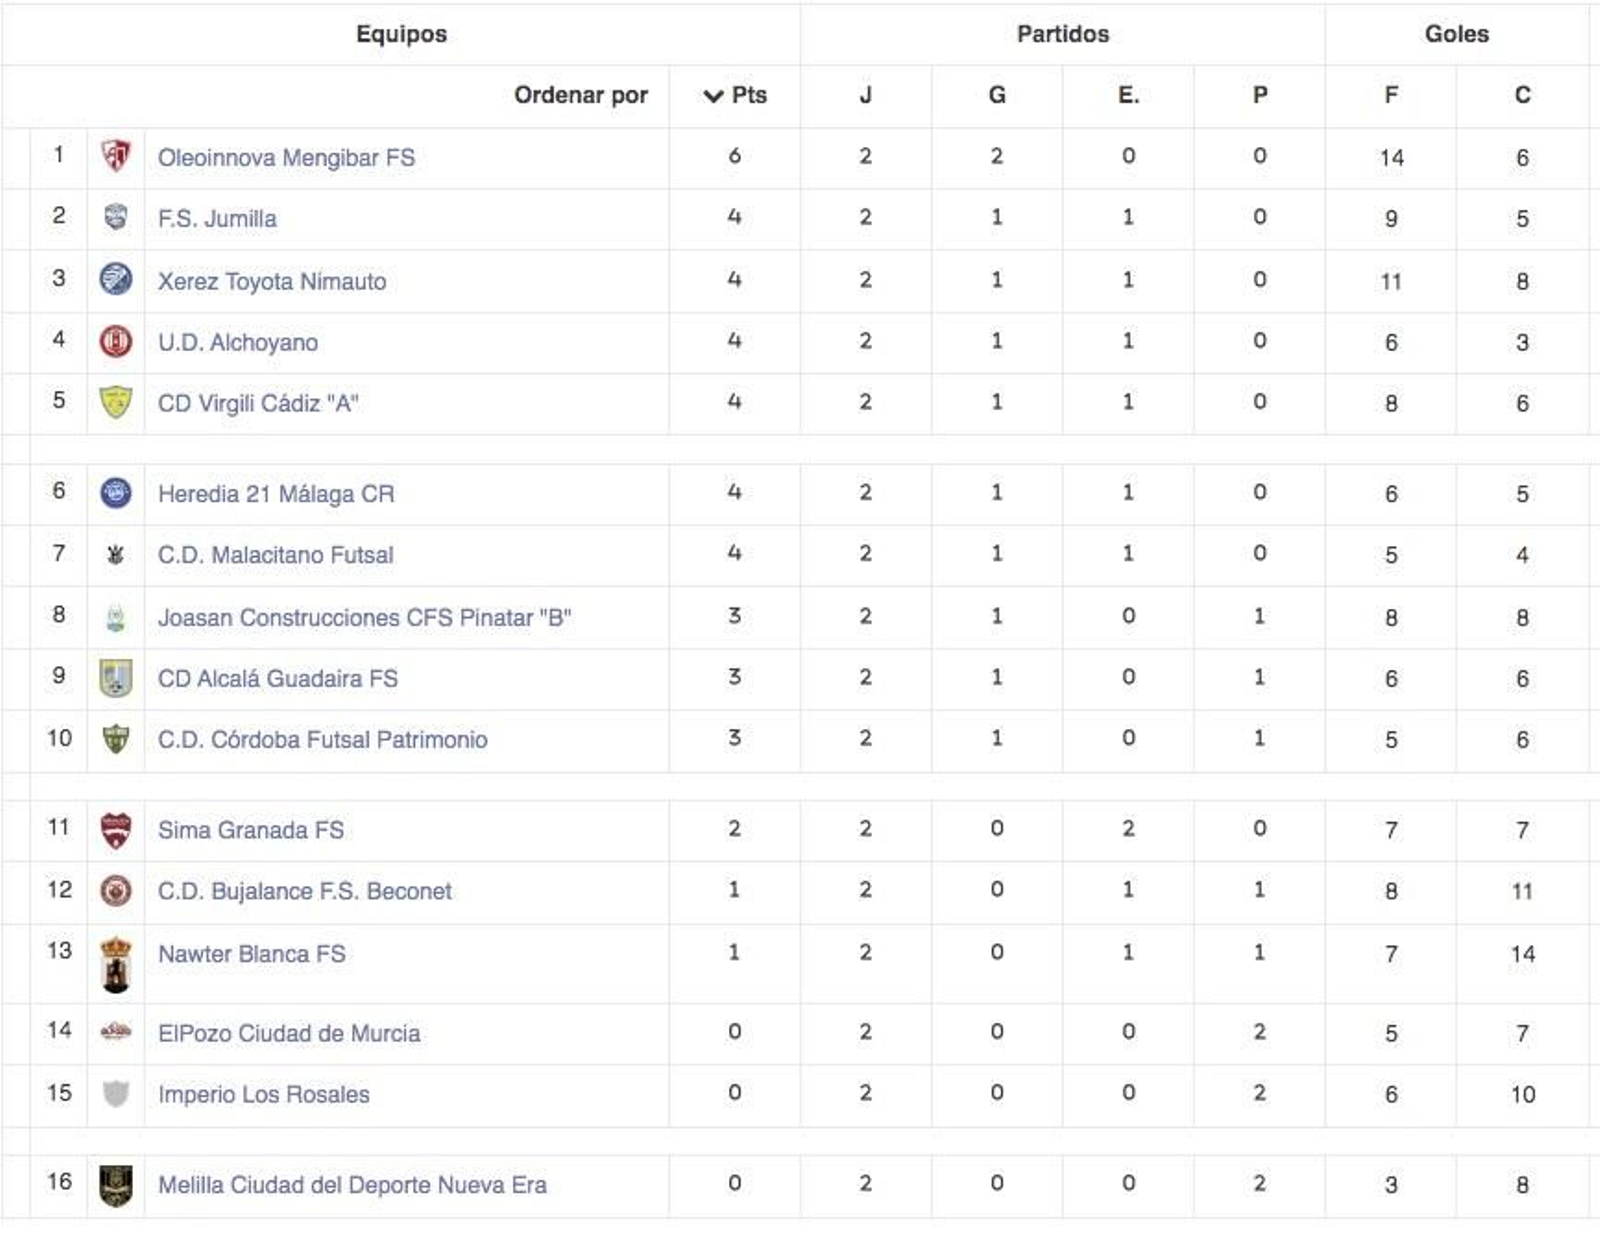Sort by goals C column header
Viewport: 1600px width, 1236px height.
point(1522,95)
